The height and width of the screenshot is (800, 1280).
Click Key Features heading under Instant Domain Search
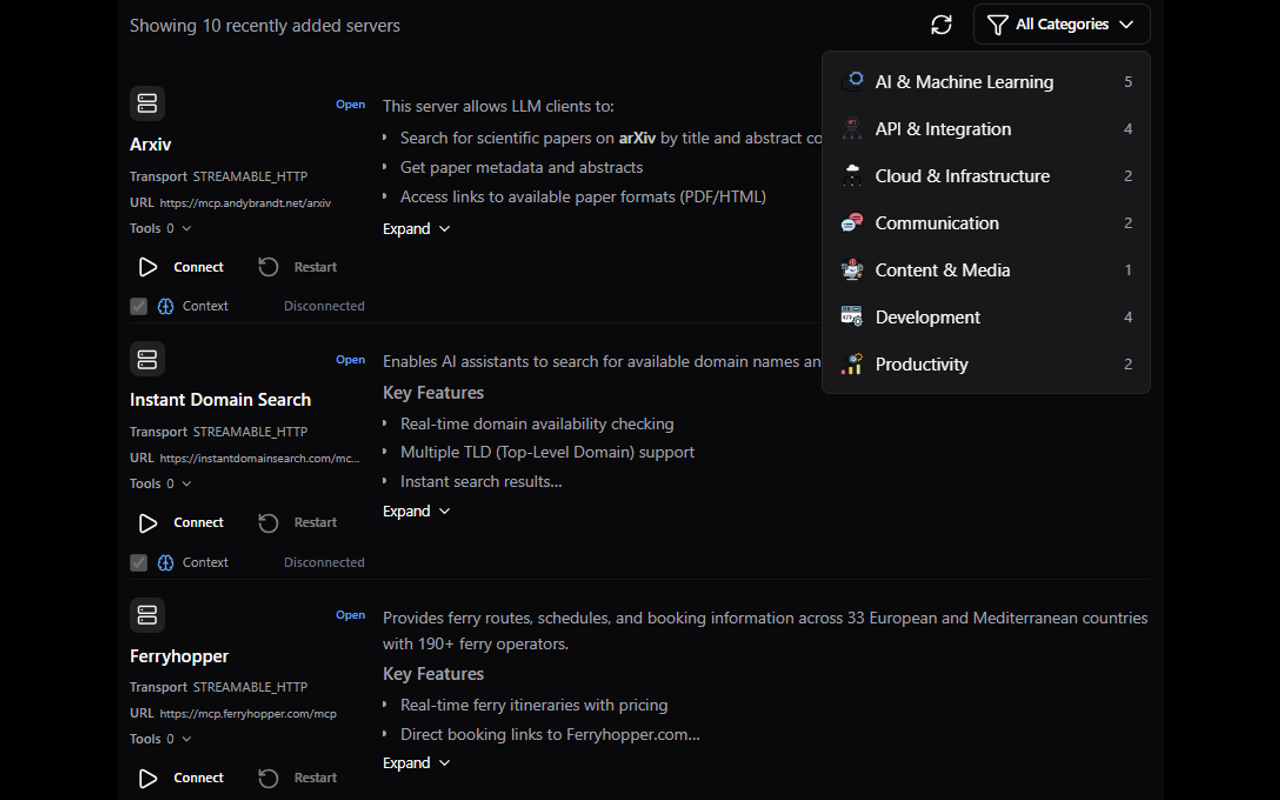(433, 393)
